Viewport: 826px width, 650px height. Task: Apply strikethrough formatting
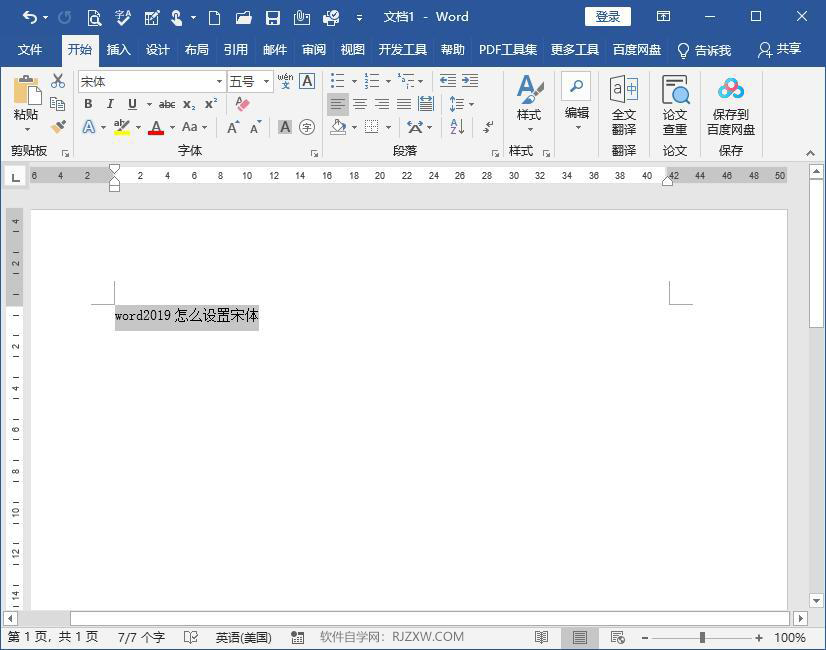[167, 104]
